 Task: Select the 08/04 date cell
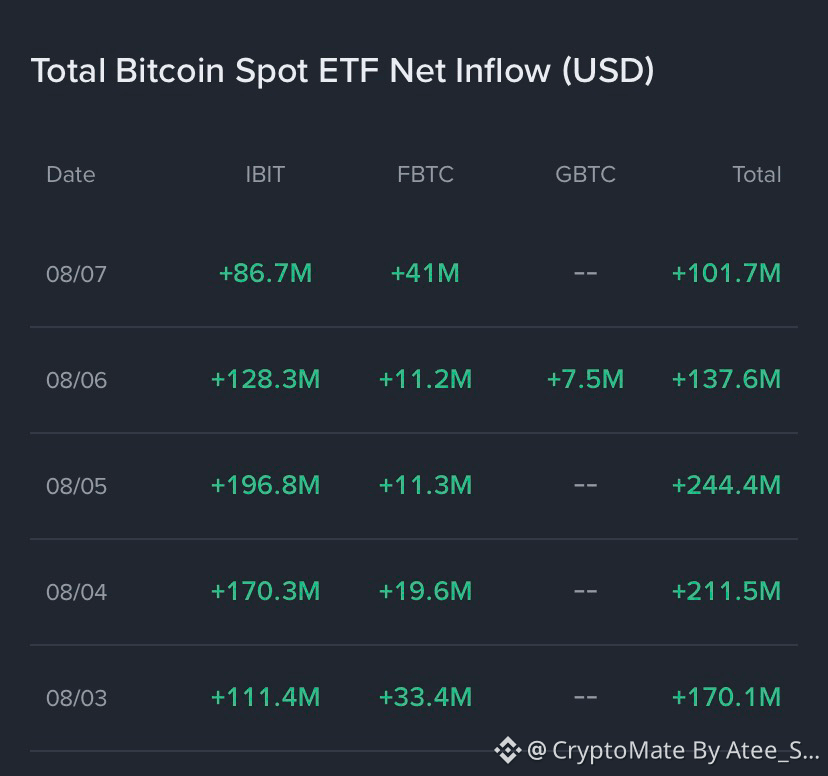pyautogui.click(x=77, y=592)
